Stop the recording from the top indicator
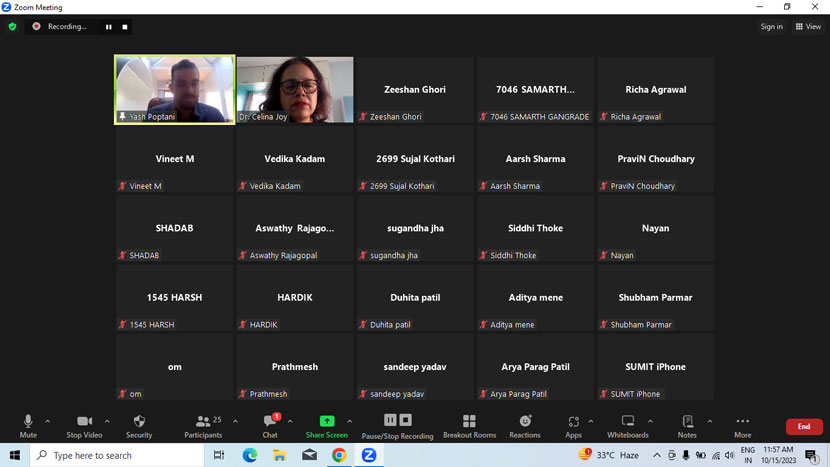The image size is (830, 467). [125, 27]
